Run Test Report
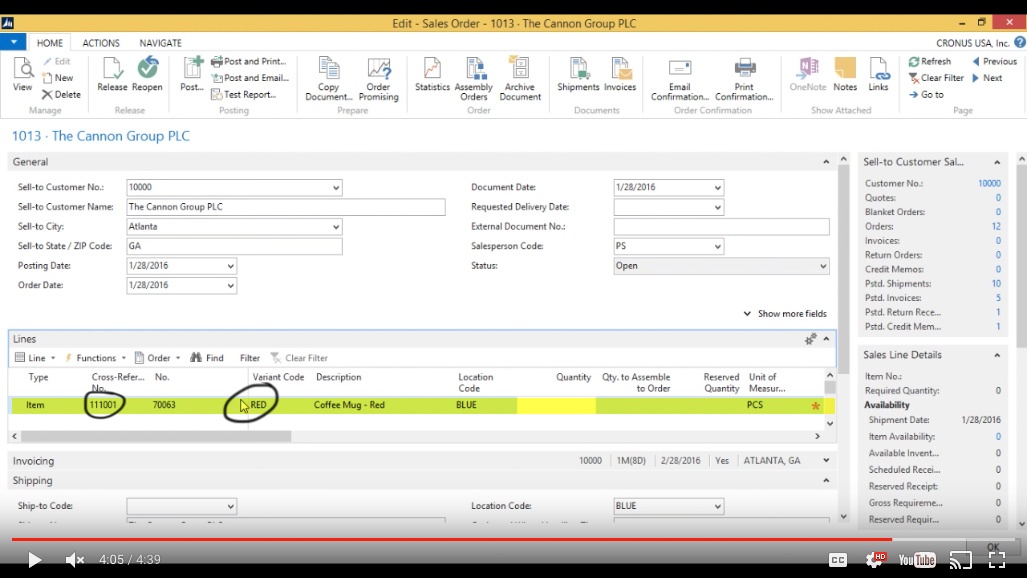Screen dimensions: 1027x578 [243, 94]
